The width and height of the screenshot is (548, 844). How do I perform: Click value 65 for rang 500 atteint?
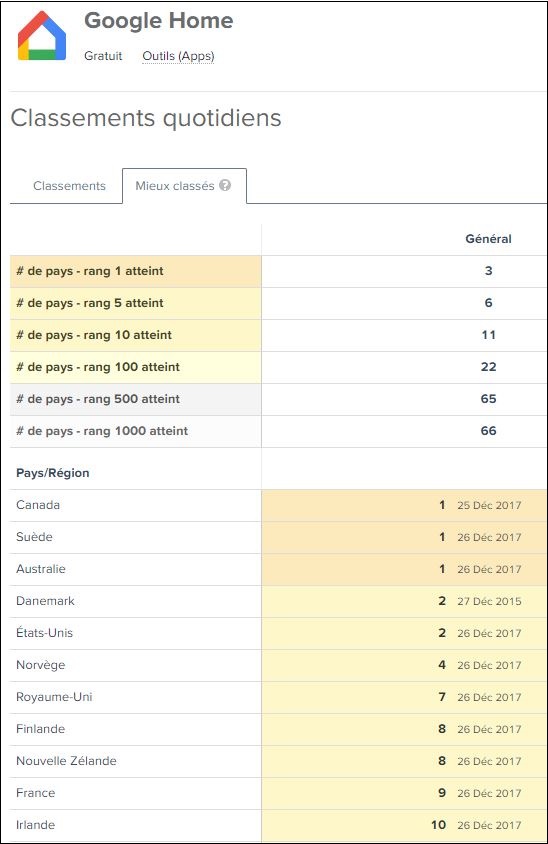[488, 399]
